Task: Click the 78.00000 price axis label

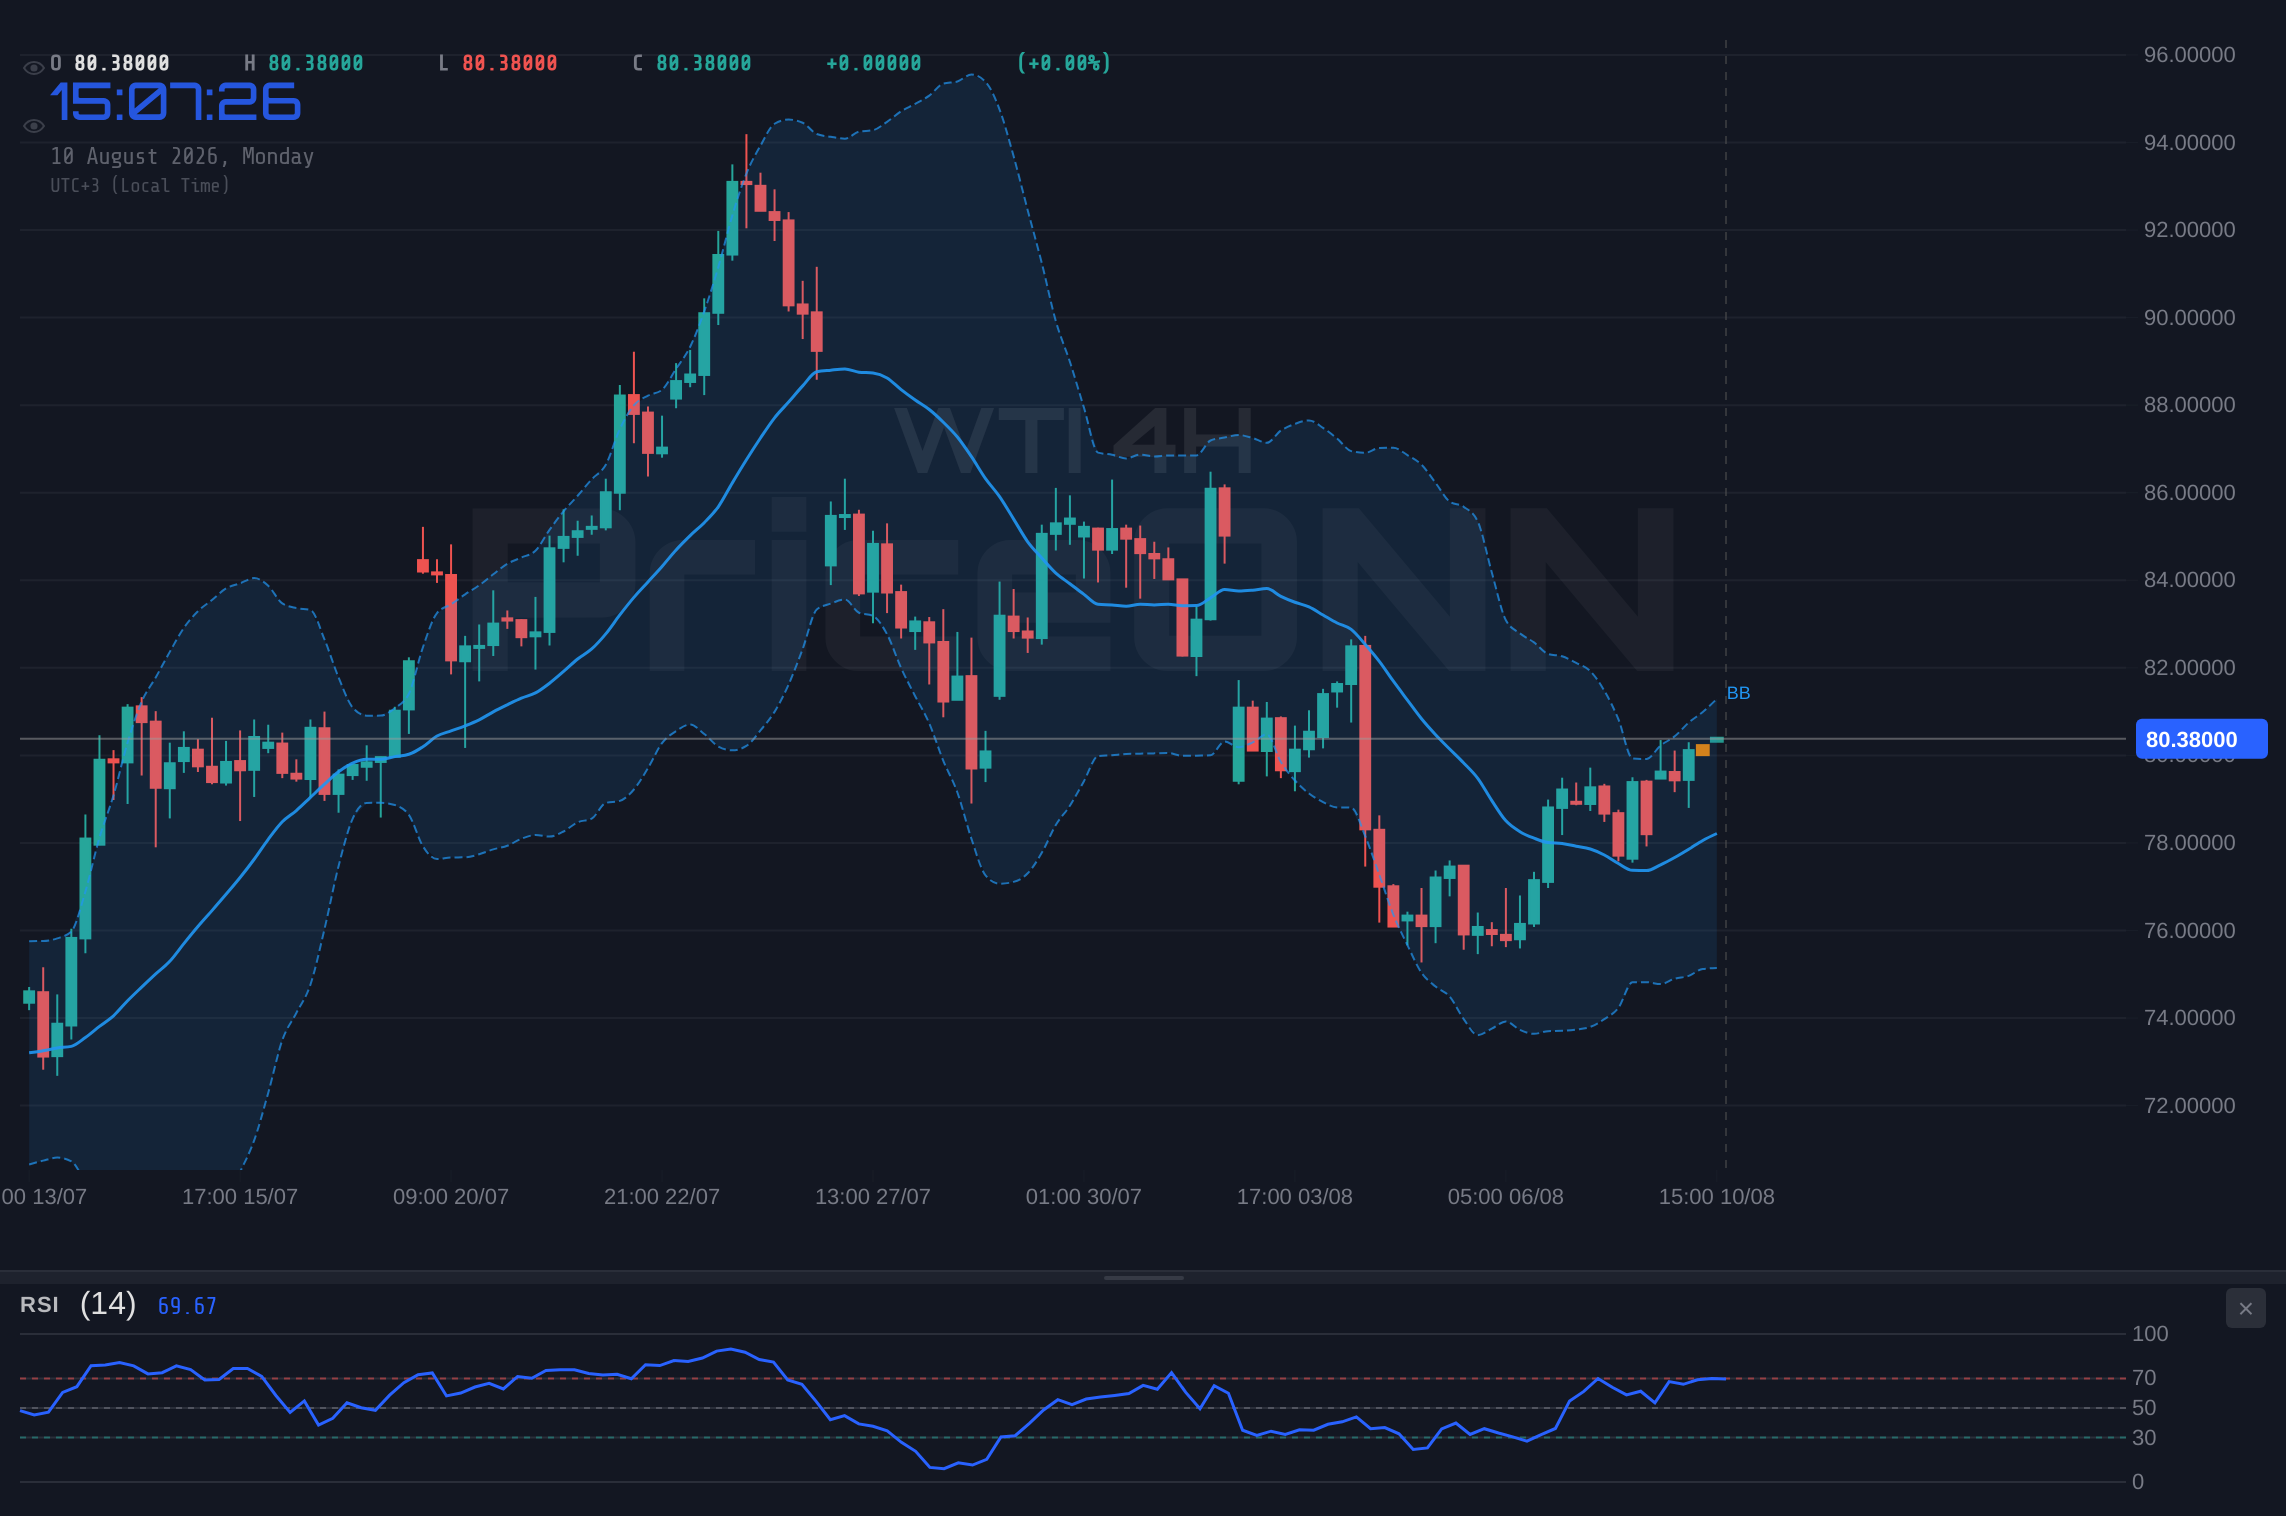Action: coord(2189,843)
